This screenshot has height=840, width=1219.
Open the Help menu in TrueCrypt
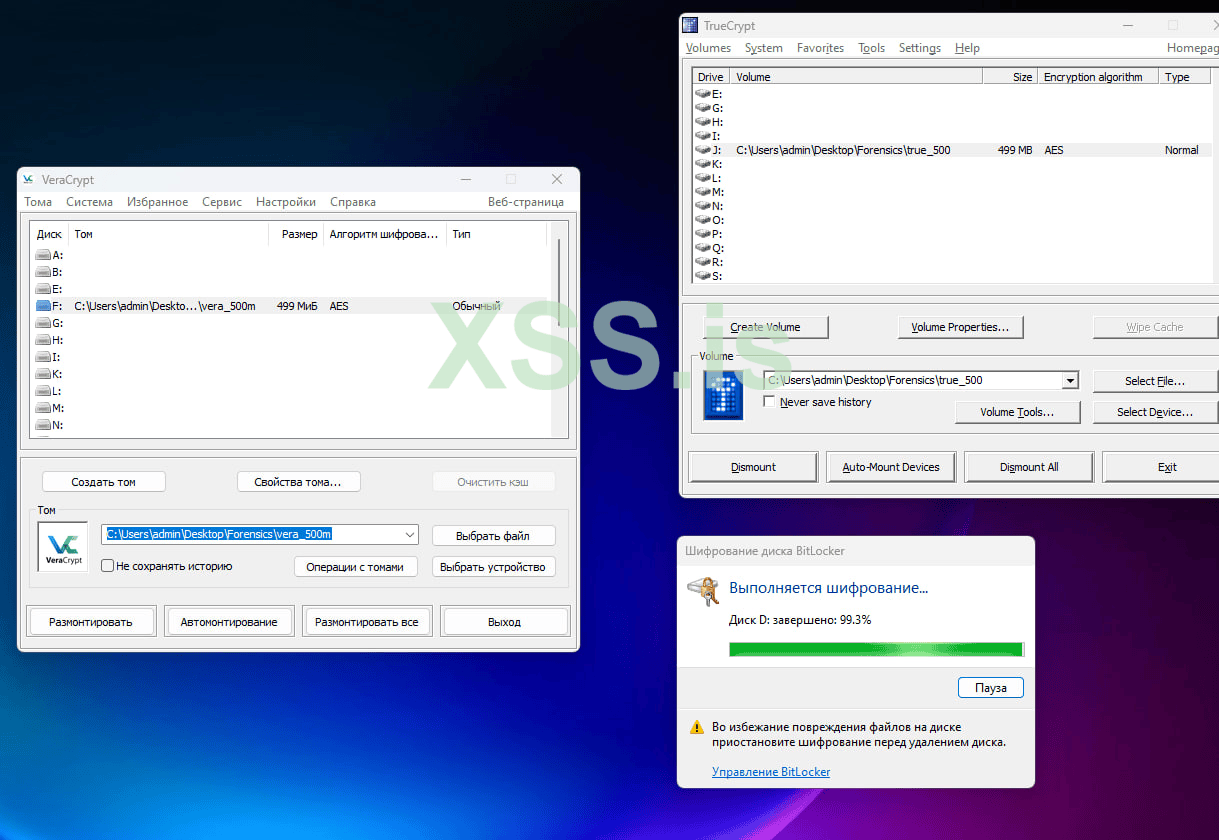tap(967, 48)
